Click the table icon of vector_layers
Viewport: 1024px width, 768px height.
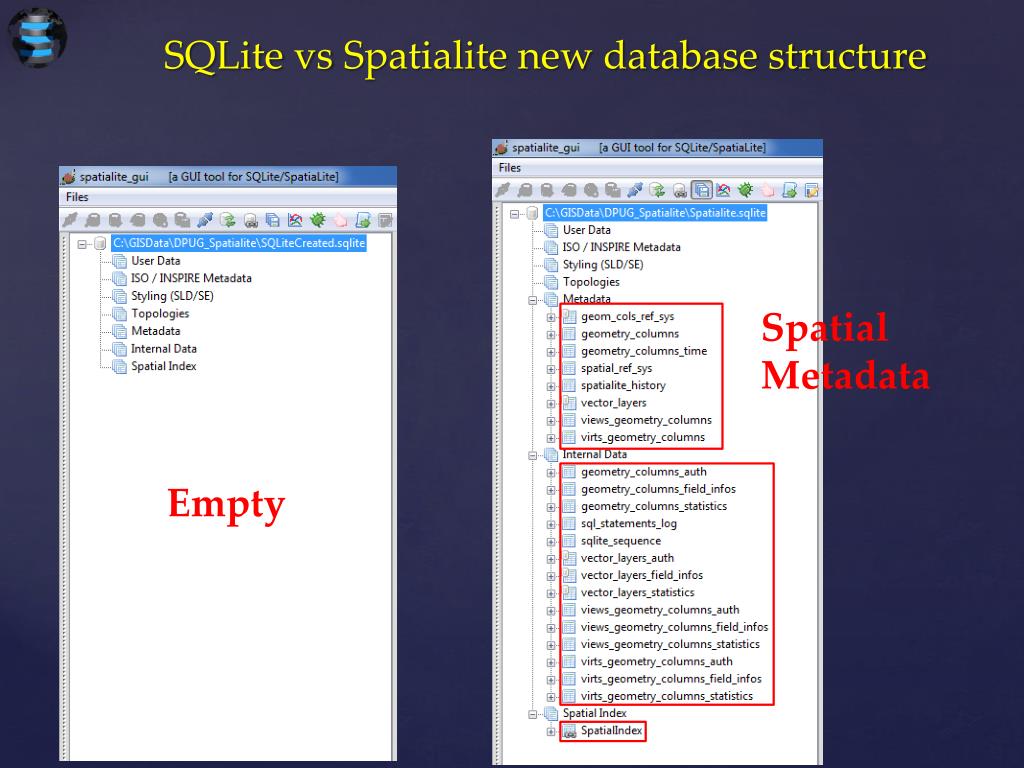pyautogui.click(x=569, y=403)
